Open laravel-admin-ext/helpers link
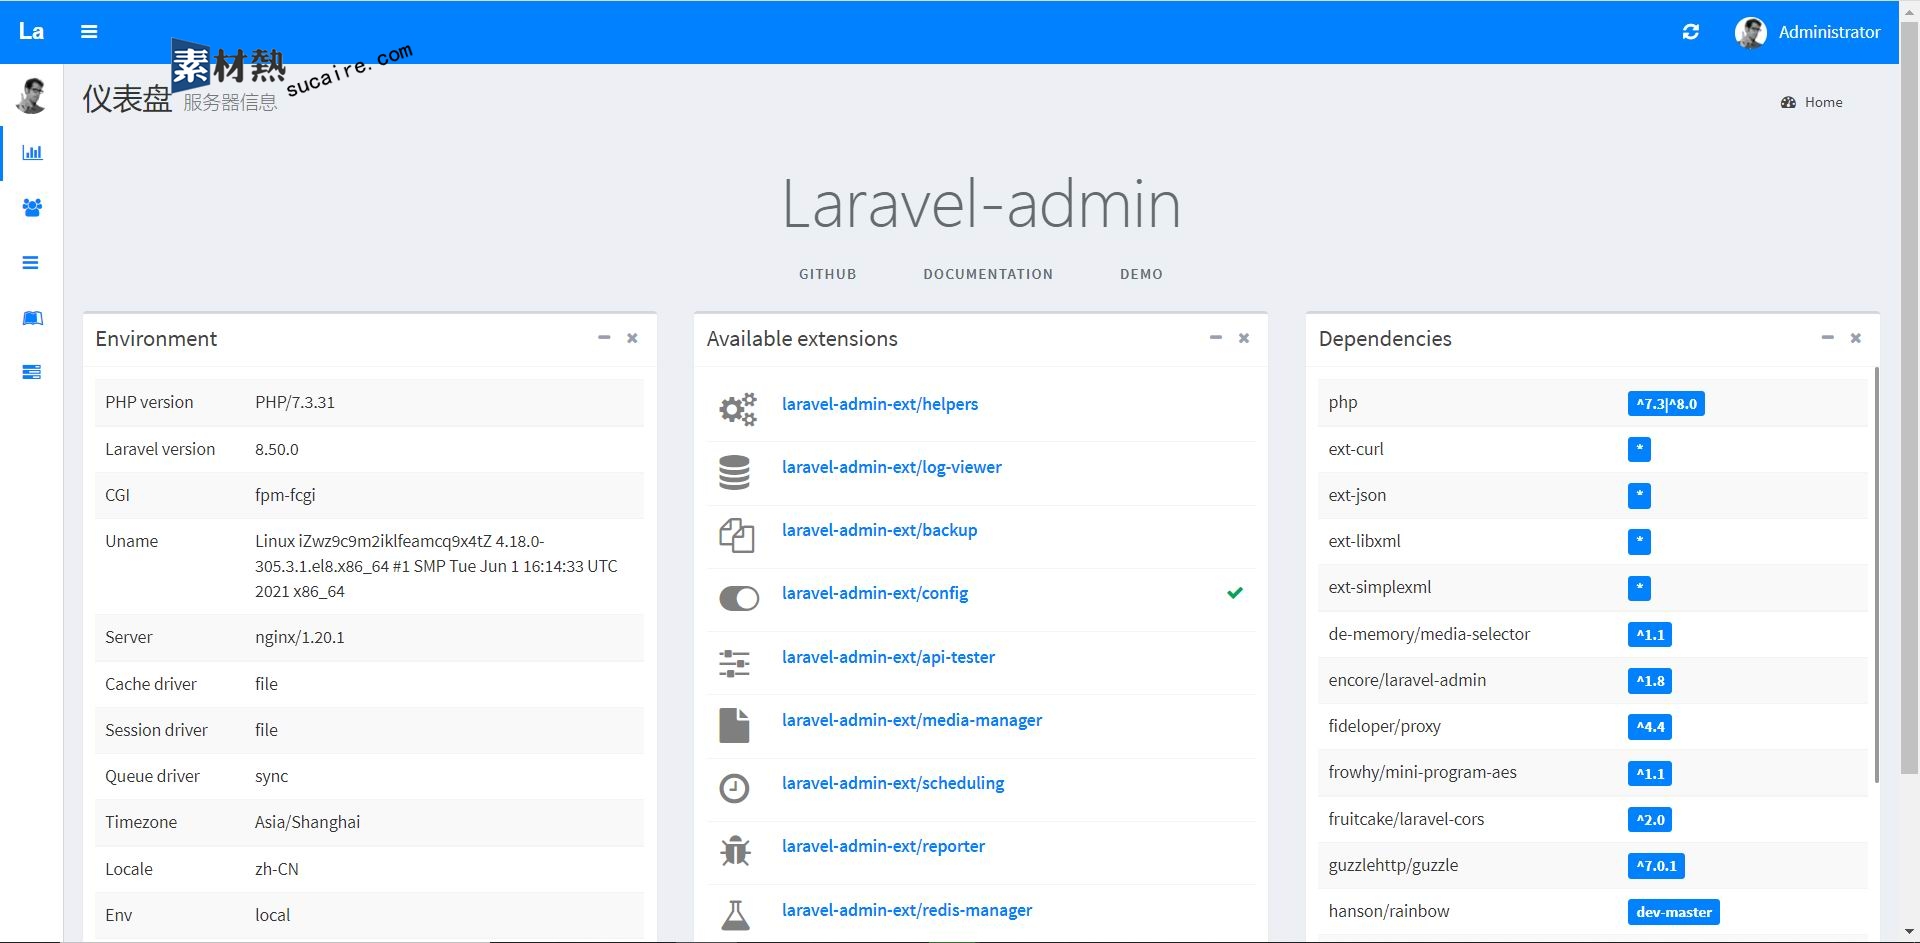The height and width of the screenshot is (943, 1920). 880,404
